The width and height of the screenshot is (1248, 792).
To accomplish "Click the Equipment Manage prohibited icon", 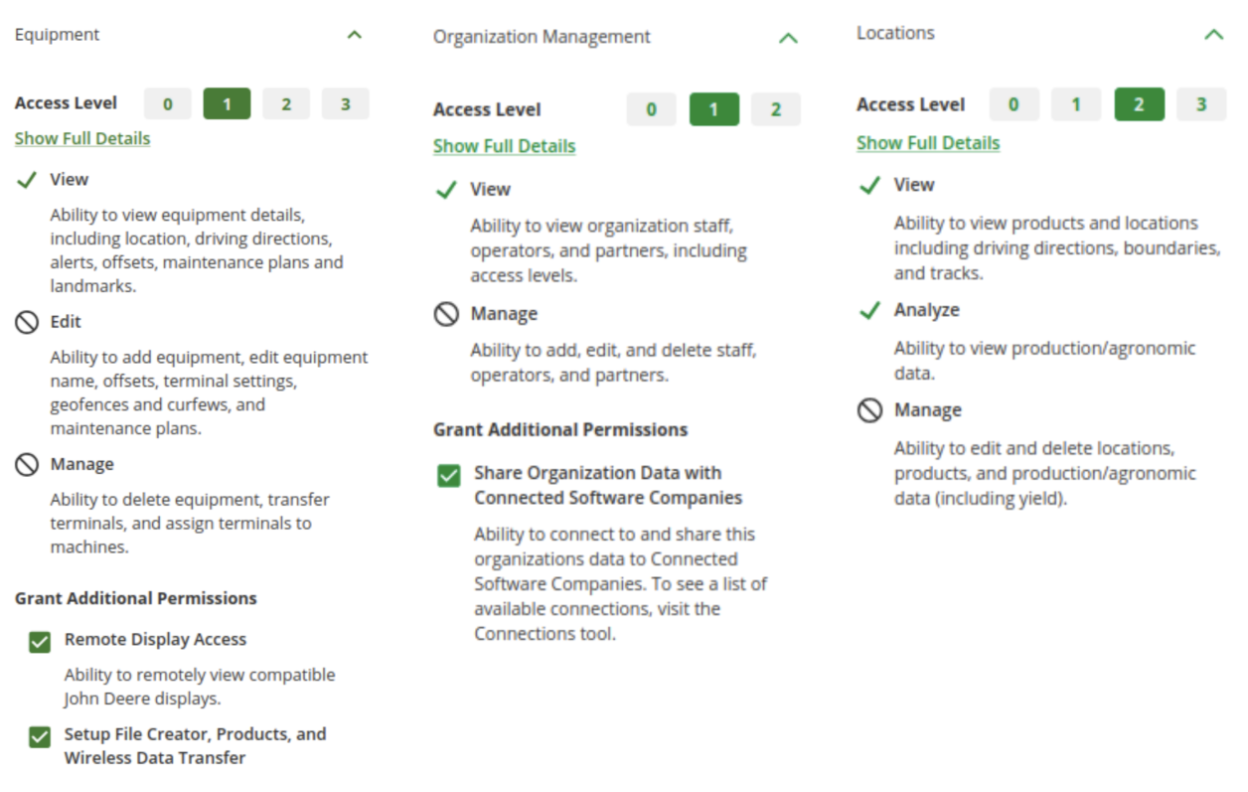I will coord(27,465).
